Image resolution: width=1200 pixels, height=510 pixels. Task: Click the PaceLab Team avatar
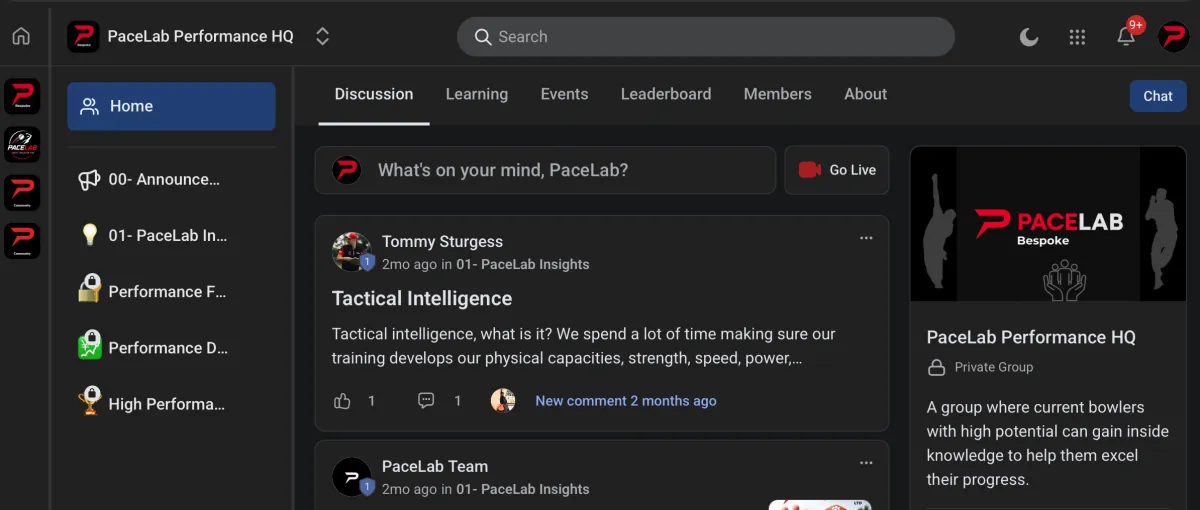(351, 476)
